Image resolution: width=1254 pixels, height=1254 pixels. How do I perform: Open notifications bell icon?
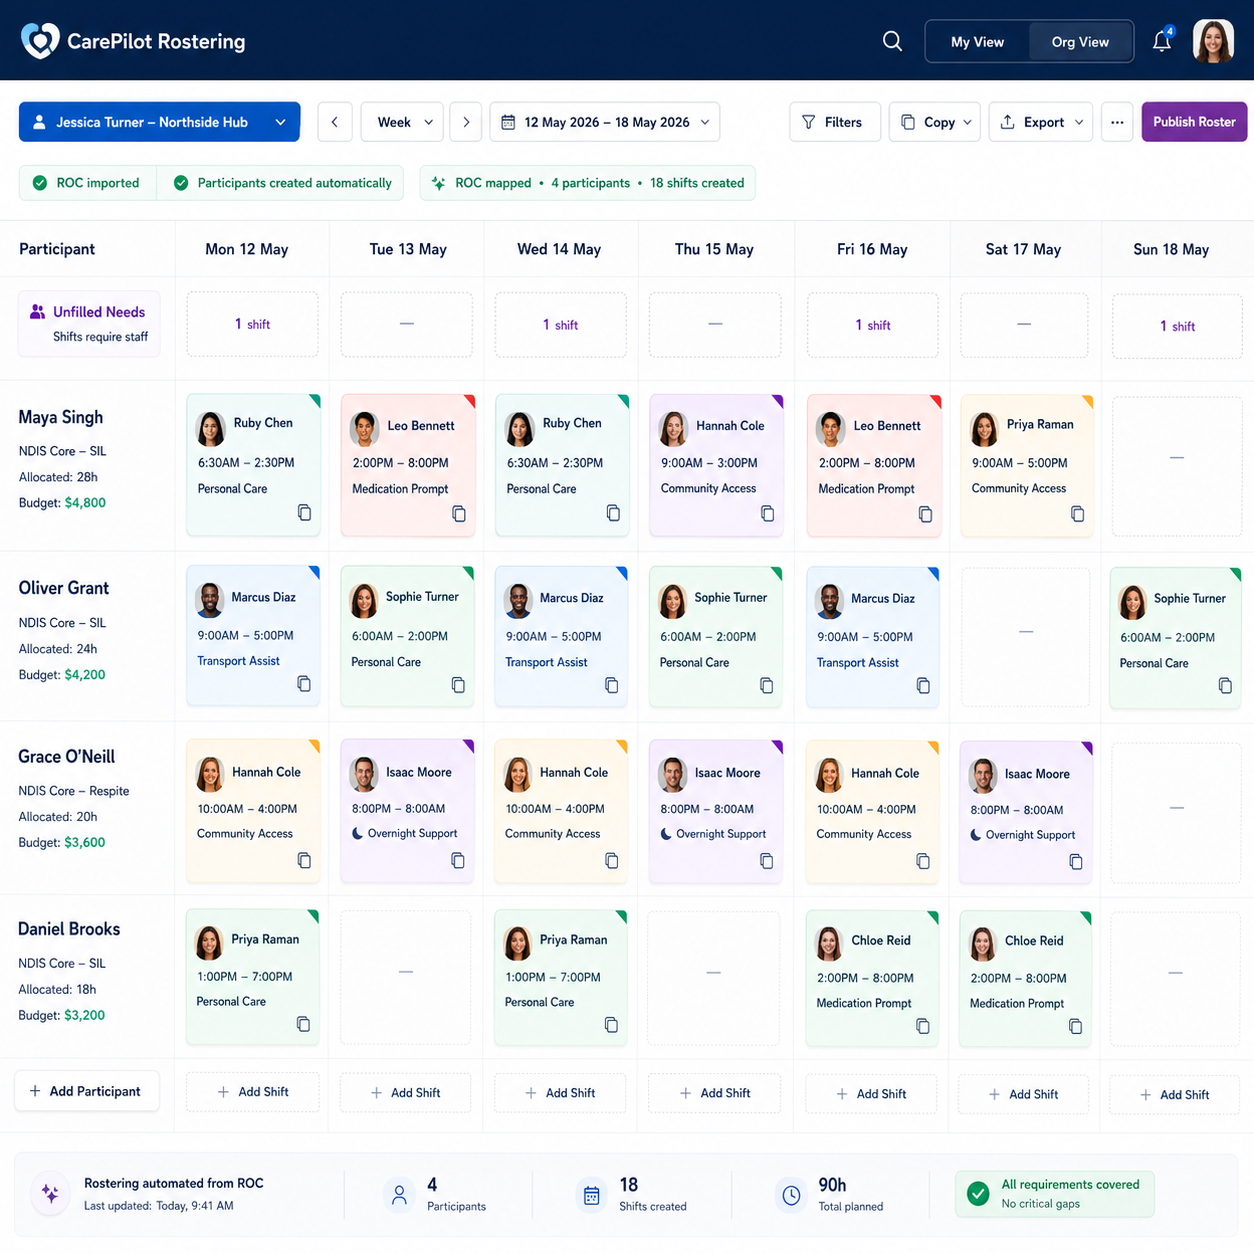tap(1162, 41)
